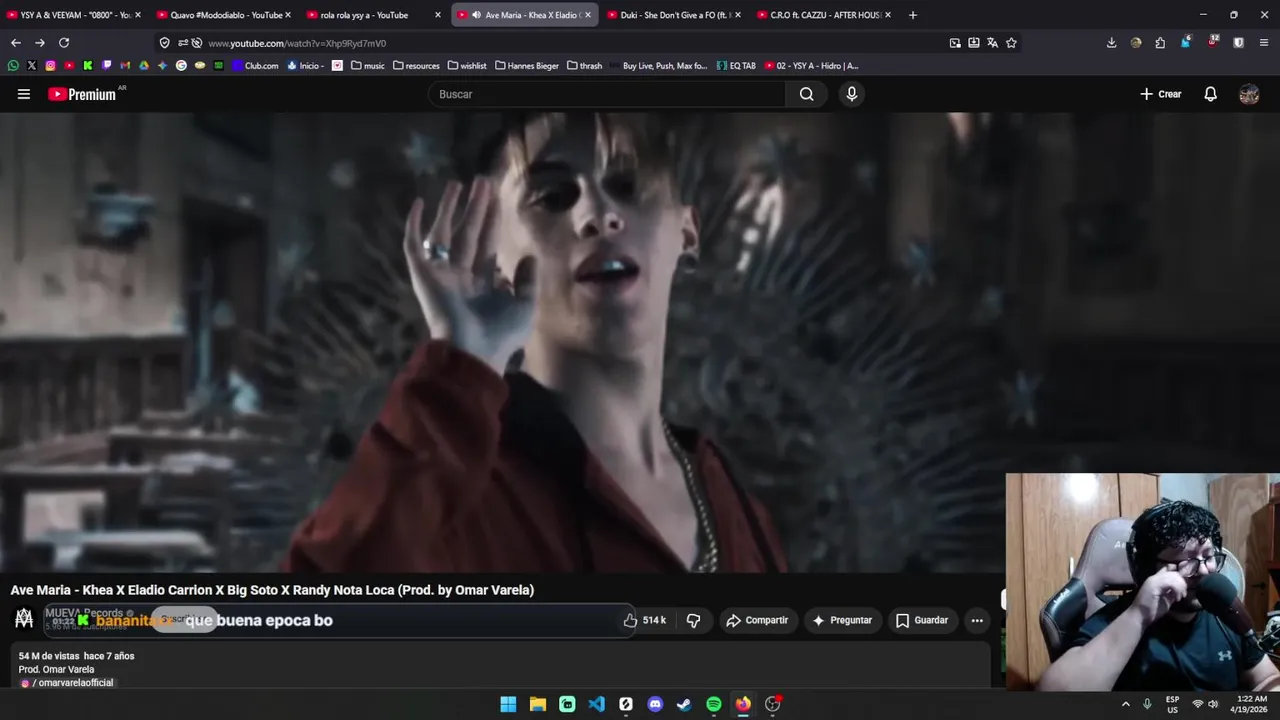Open the Instagram bookmark
Viewport: 1280px width, 720px height.
[50, 66]
